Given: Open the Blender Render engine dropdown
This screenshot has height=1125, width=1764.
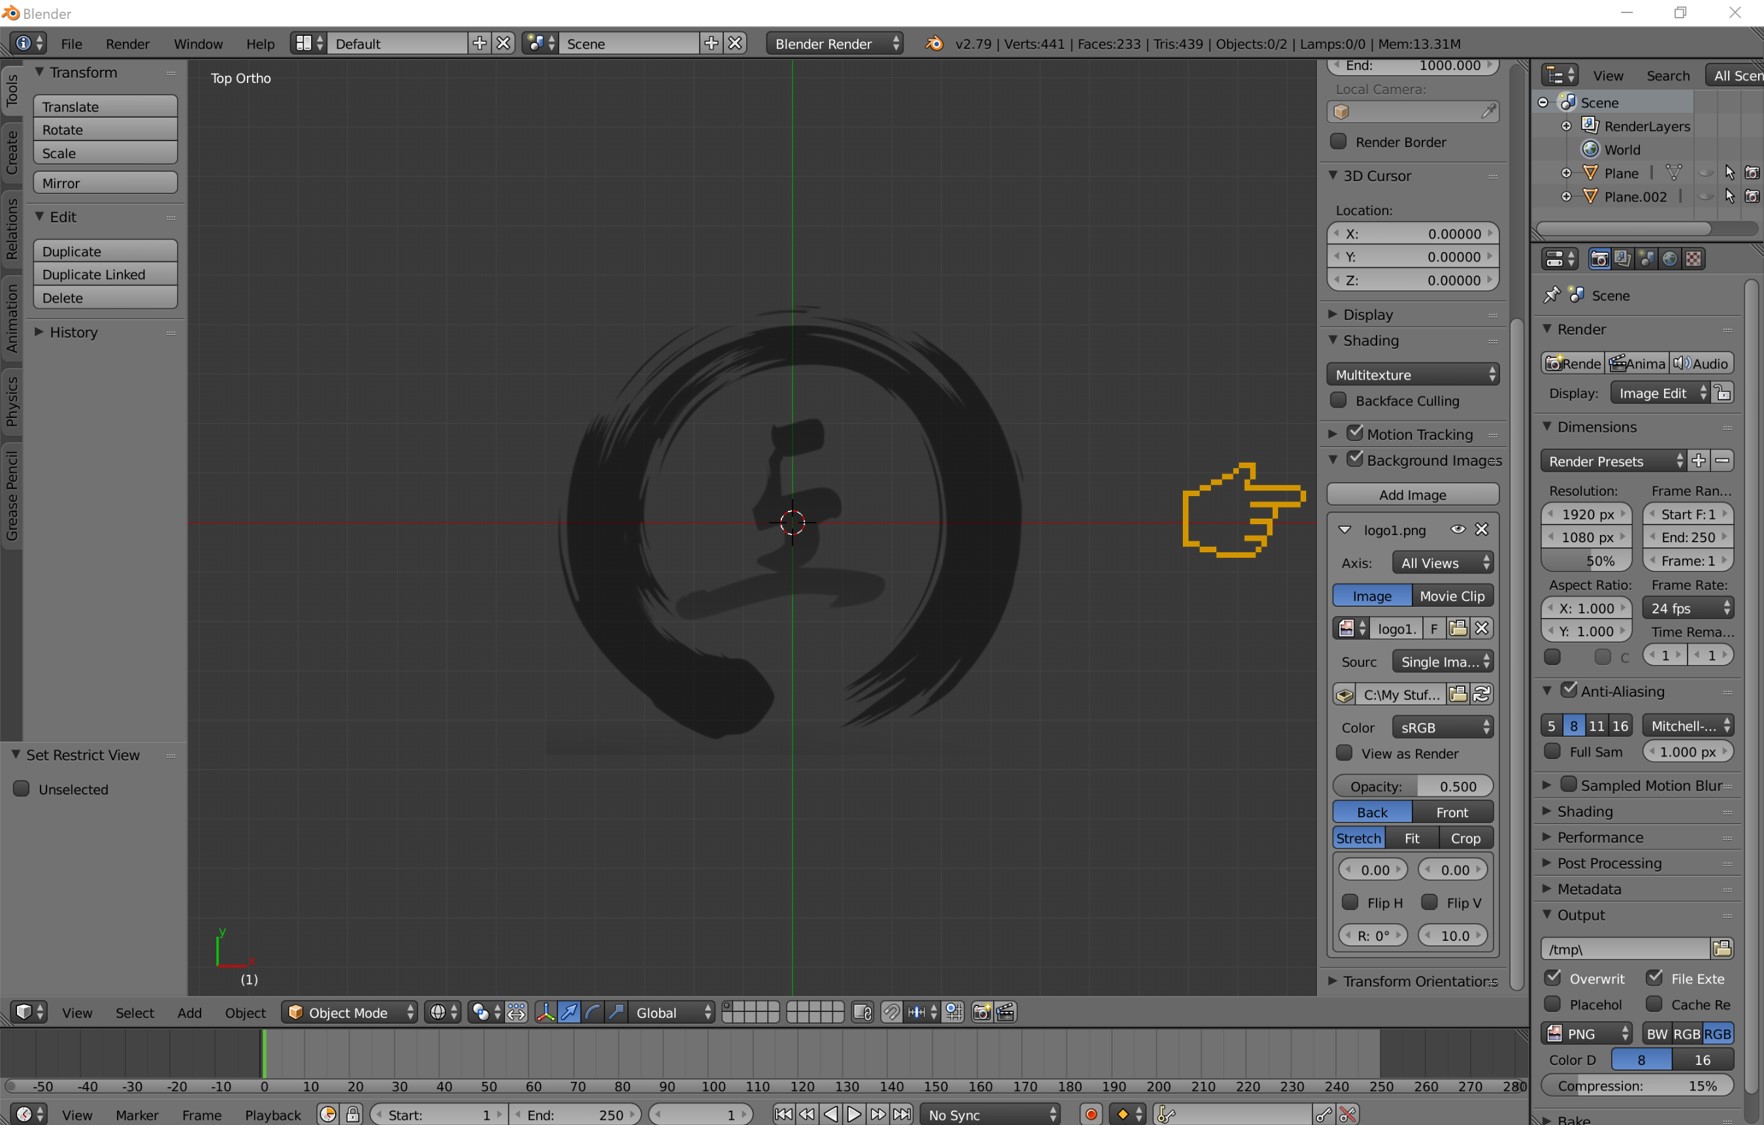Looking at the screenshot, I should pyautogui.click(x=835, y=43).
